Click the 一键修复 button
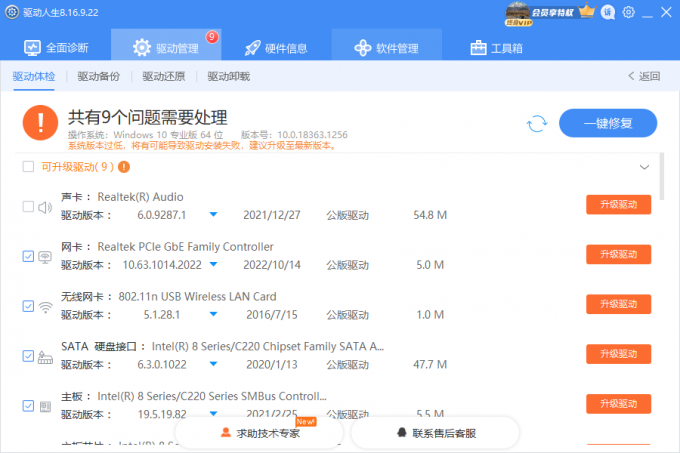The width and height of the screenshot is (680, 453). coord(608,123)
